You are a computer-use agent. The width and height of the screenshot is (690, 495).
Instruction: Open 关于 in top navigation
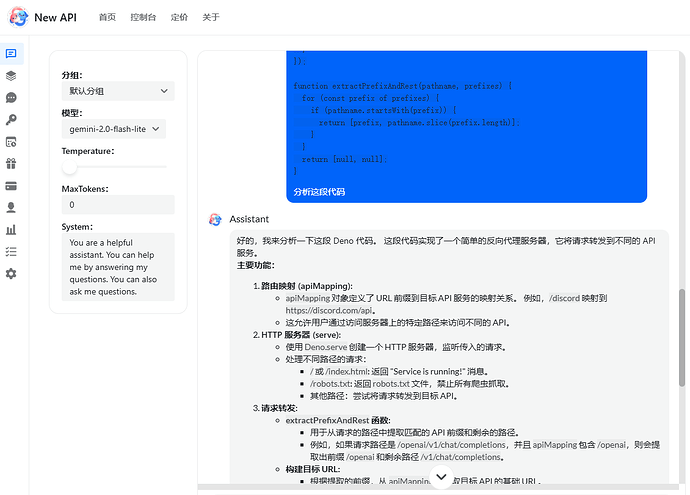click(x=211, y=17)
